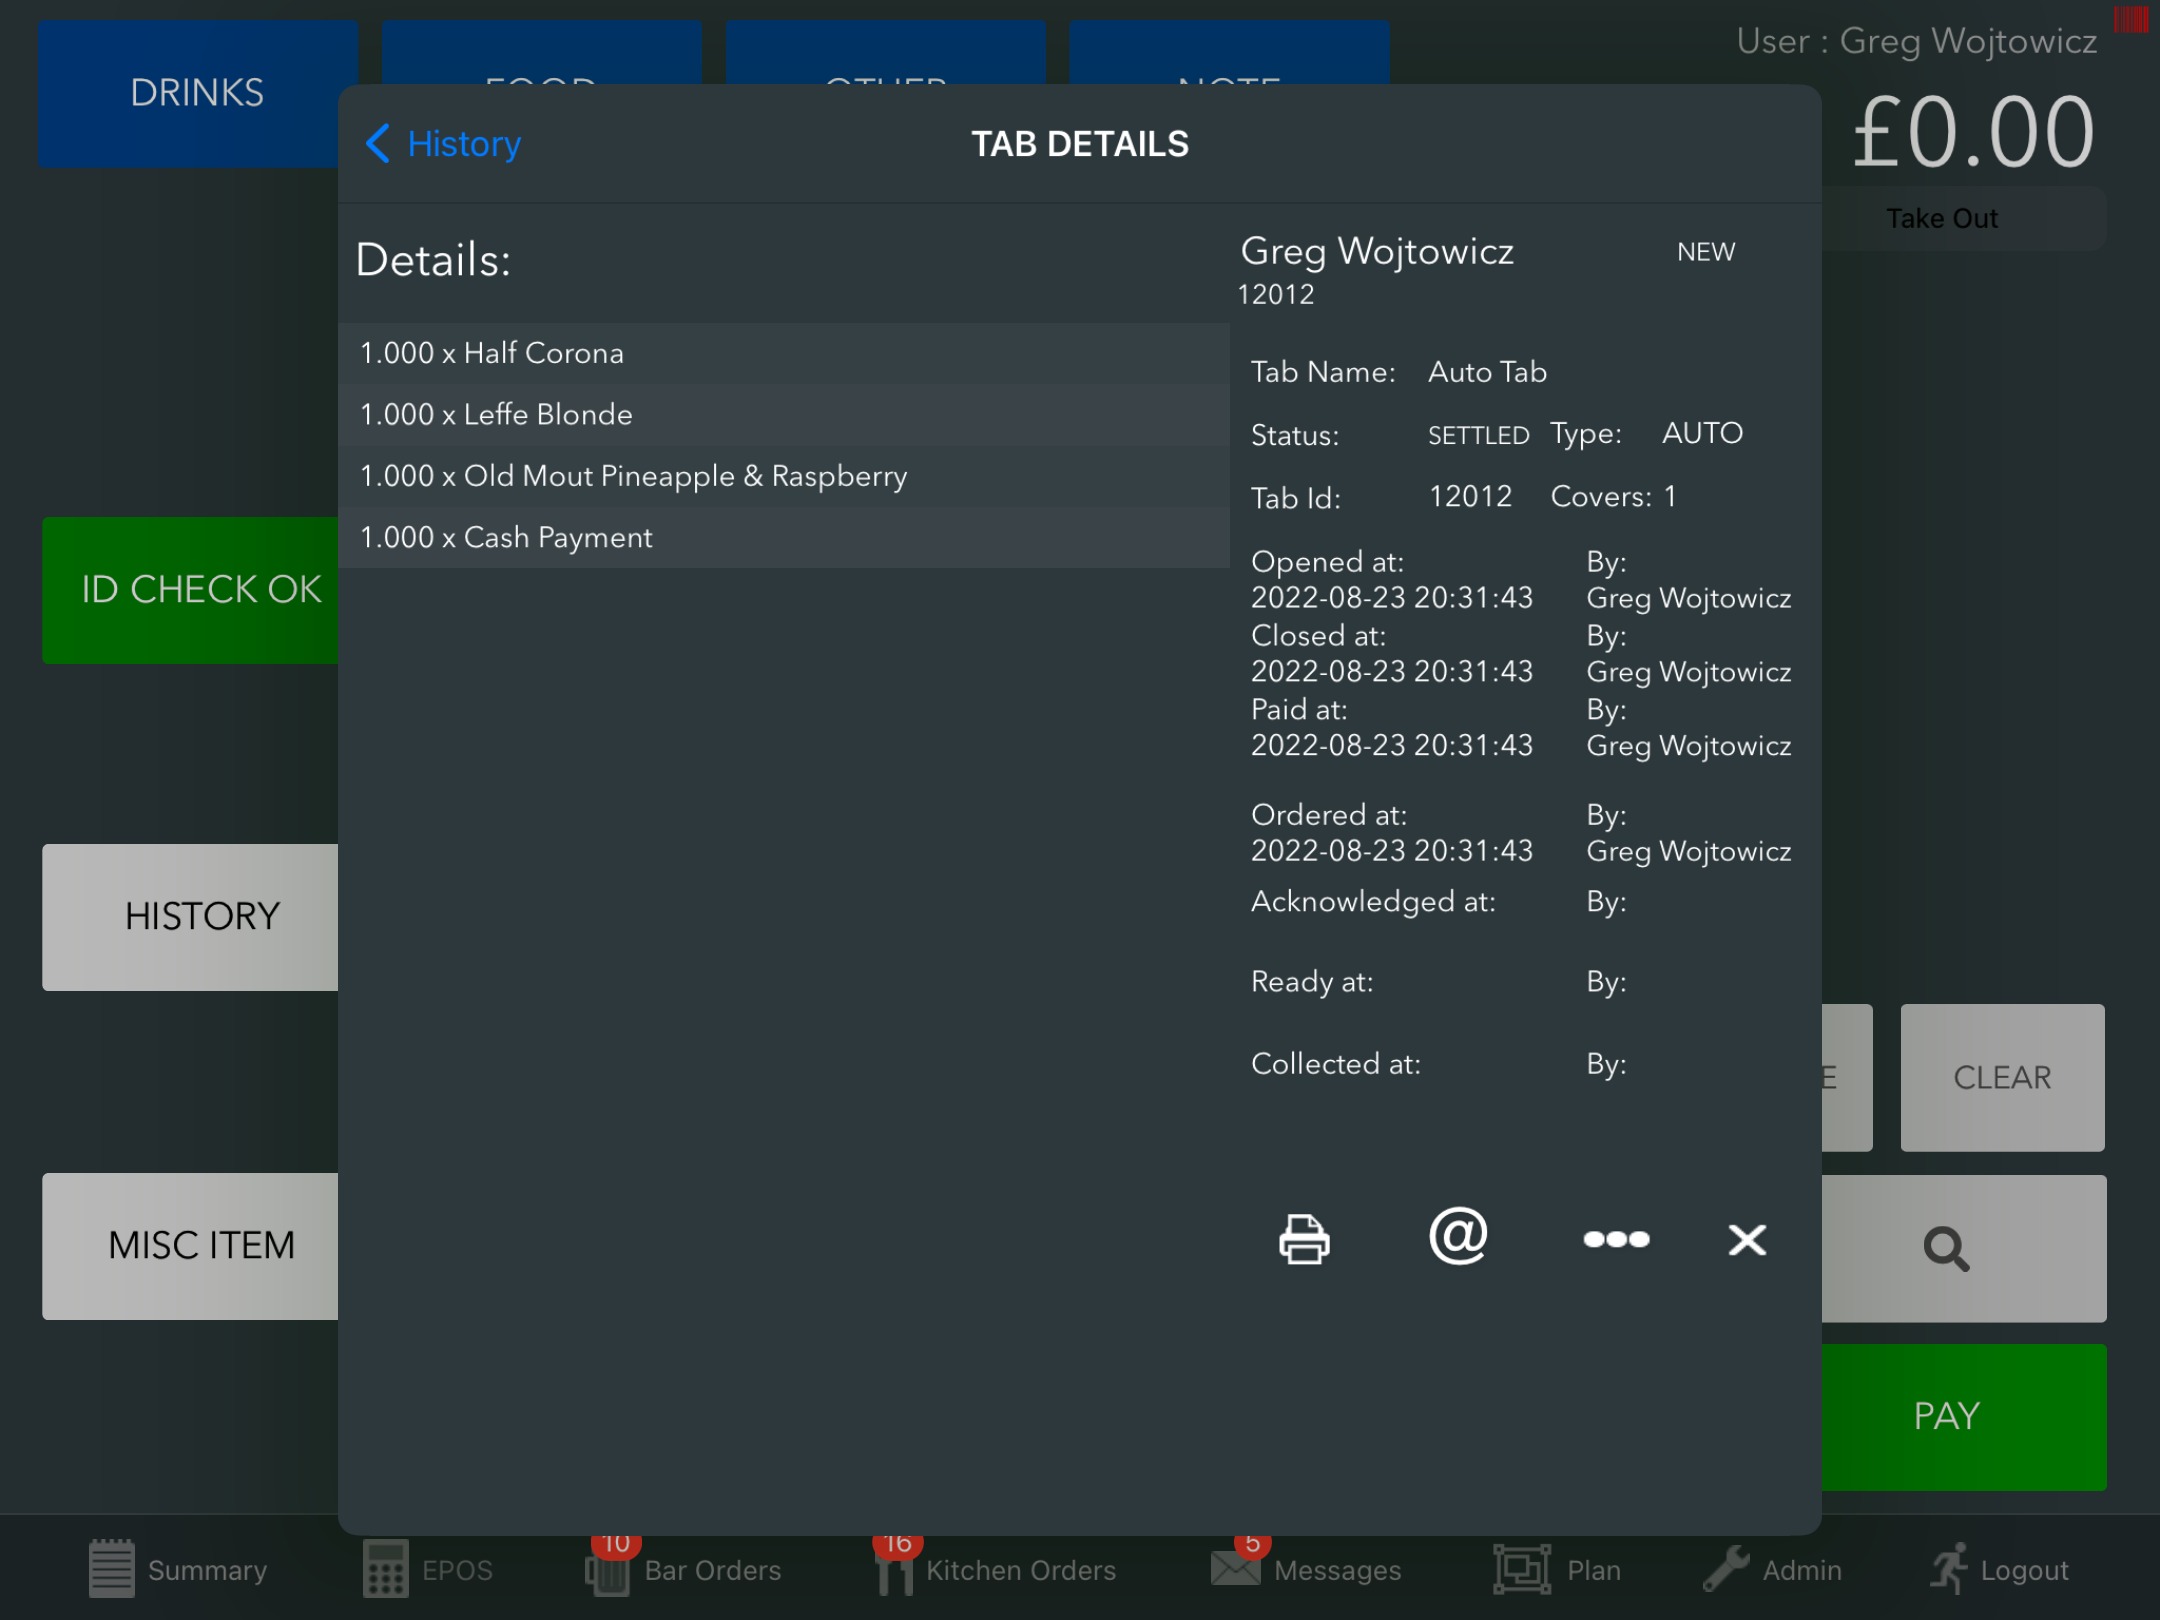Click the magnifier search icon button
The image size is (2160, 1620).
tap(1946, 1248)
